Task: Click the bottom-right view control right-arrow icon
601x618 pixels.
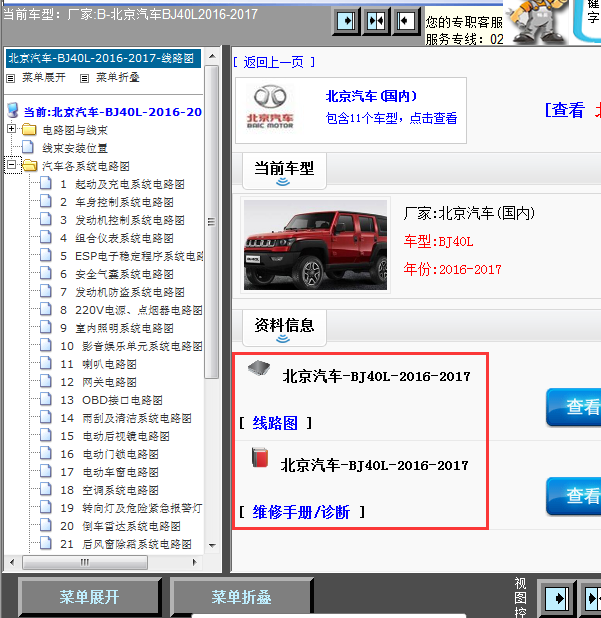Action: (556, 599)
